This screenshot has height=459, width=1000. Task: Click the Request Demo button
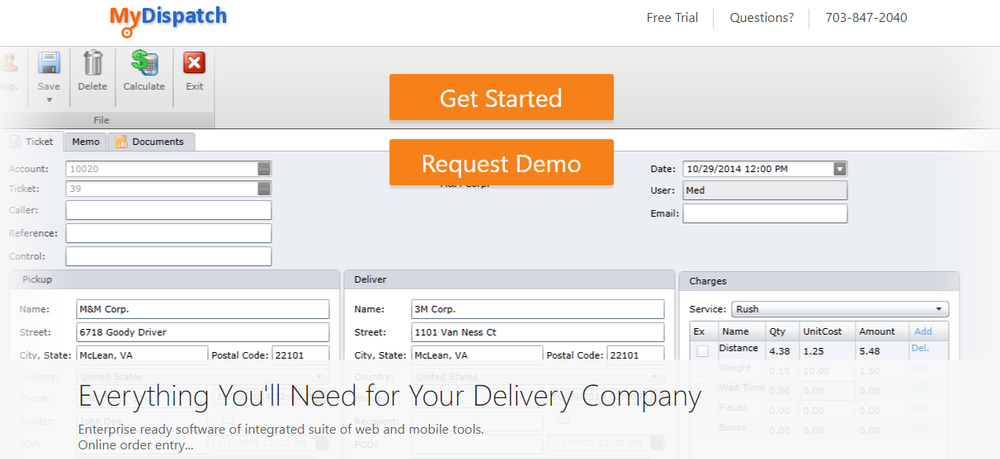[501, 163]
